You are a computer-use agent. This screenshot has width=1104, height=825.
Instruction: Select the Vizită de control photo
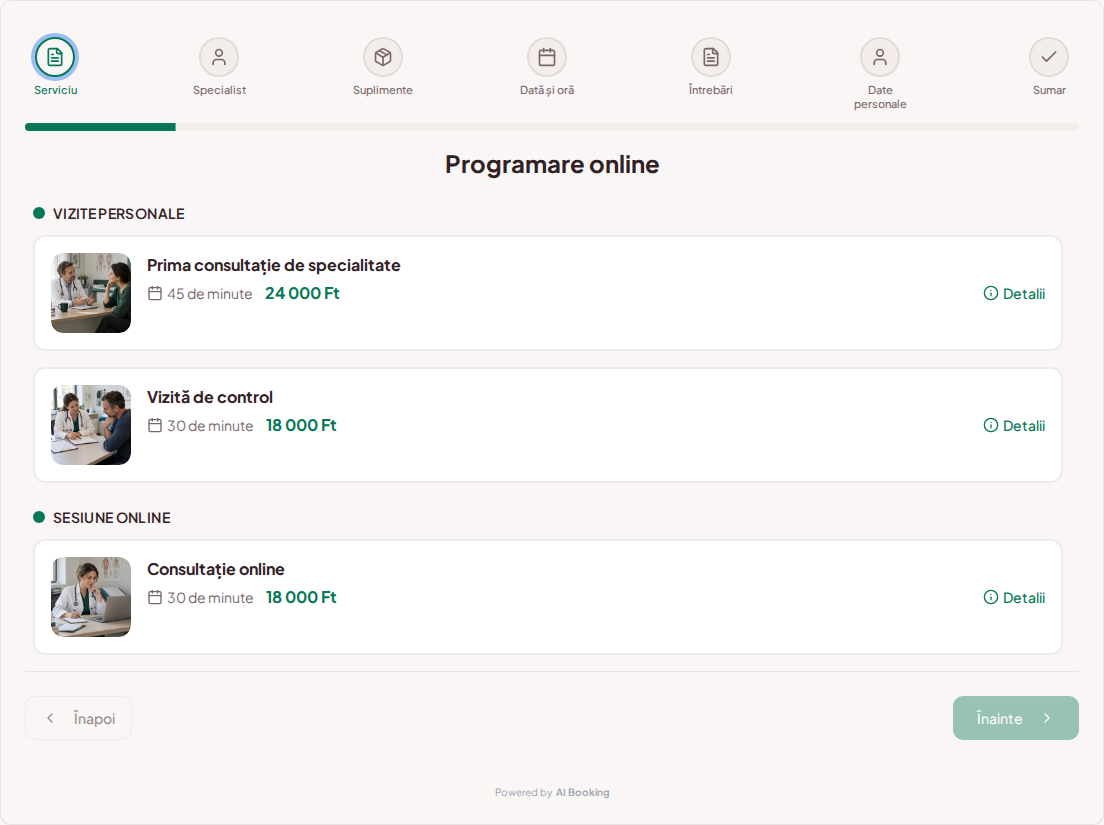click(x=91, y=425)
